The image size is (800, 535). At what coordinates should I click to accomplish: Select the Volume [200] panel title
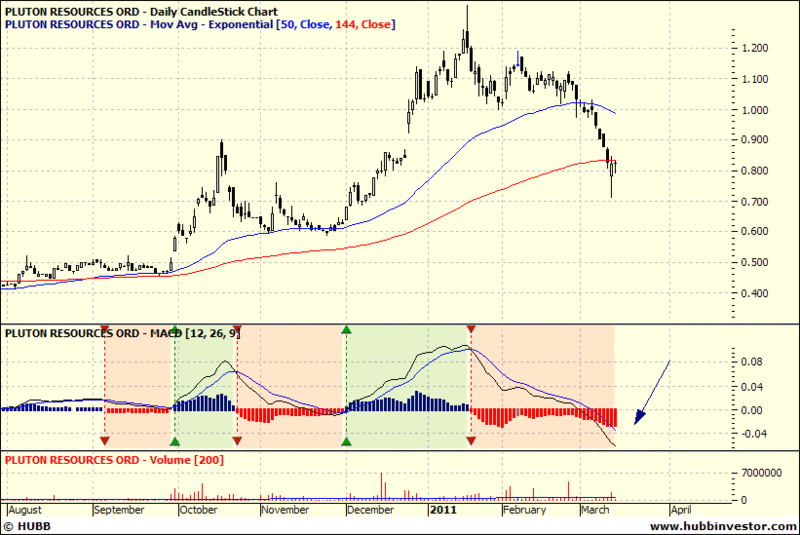point(114,460)
